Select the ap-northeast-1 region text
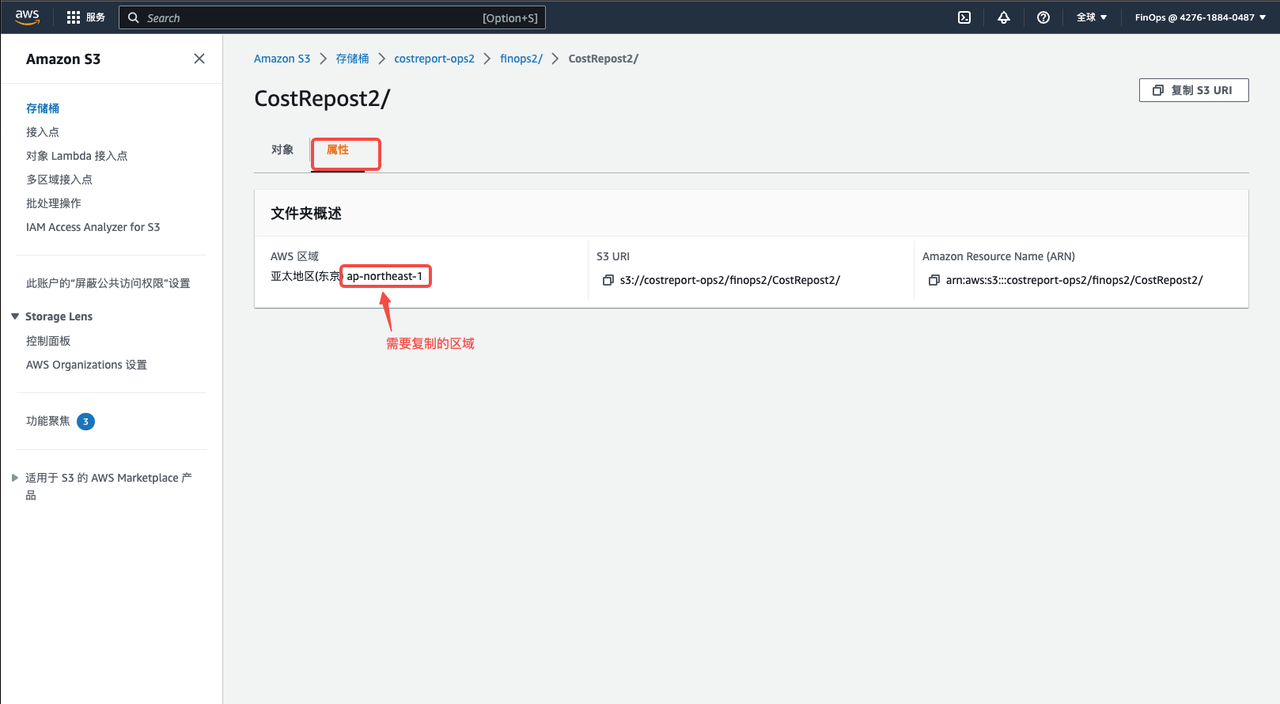The height and width of the screenshot is (704, 1280). point(385,276)
